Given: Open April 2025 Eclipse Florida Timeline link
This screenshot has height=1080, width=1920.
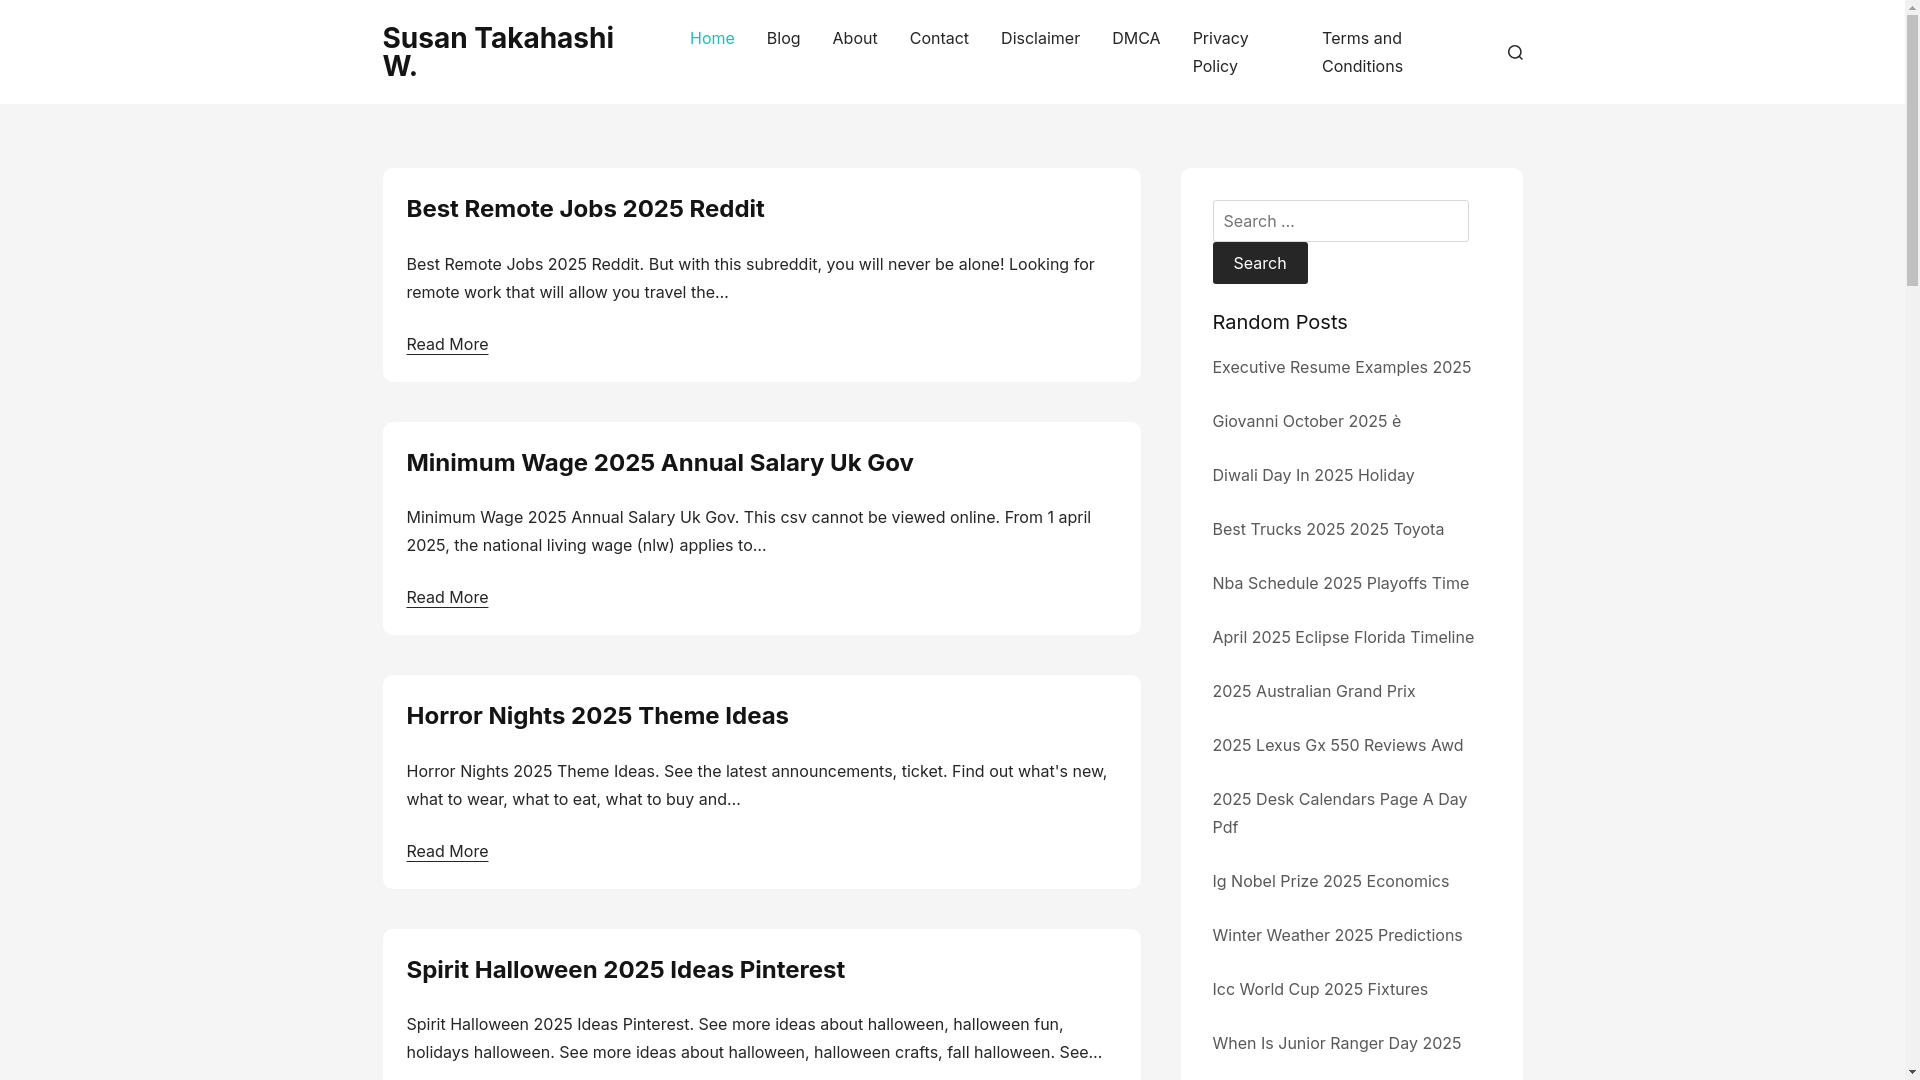Looking at the screenshot, I should [x=1343, y=637].
